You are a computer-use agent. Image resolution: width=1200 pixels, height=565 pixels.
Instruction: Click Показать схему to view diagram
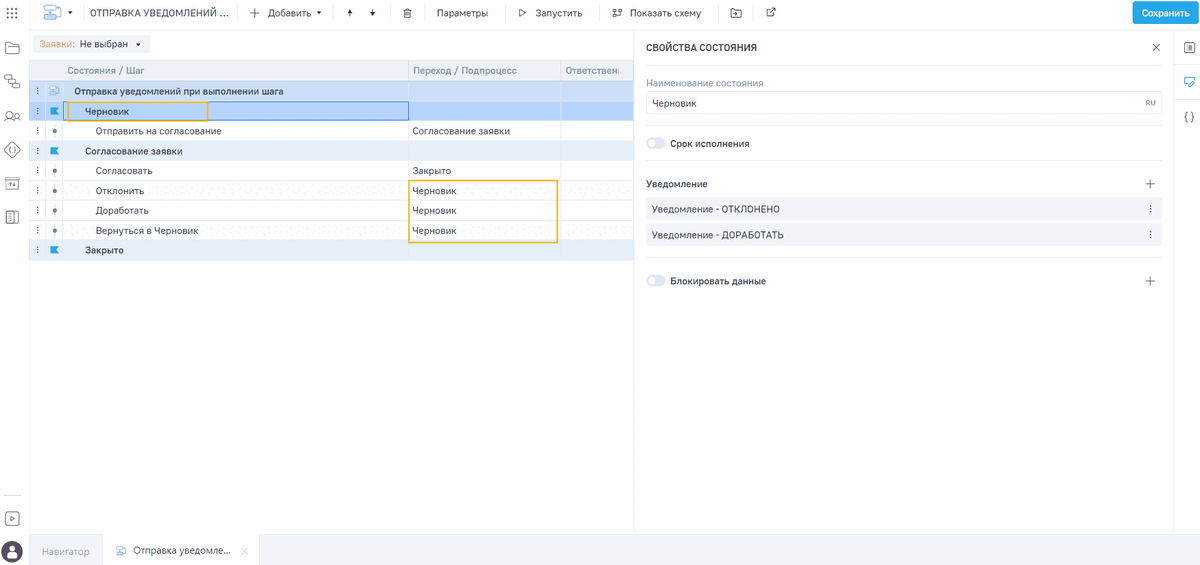(x=656, y=13)
